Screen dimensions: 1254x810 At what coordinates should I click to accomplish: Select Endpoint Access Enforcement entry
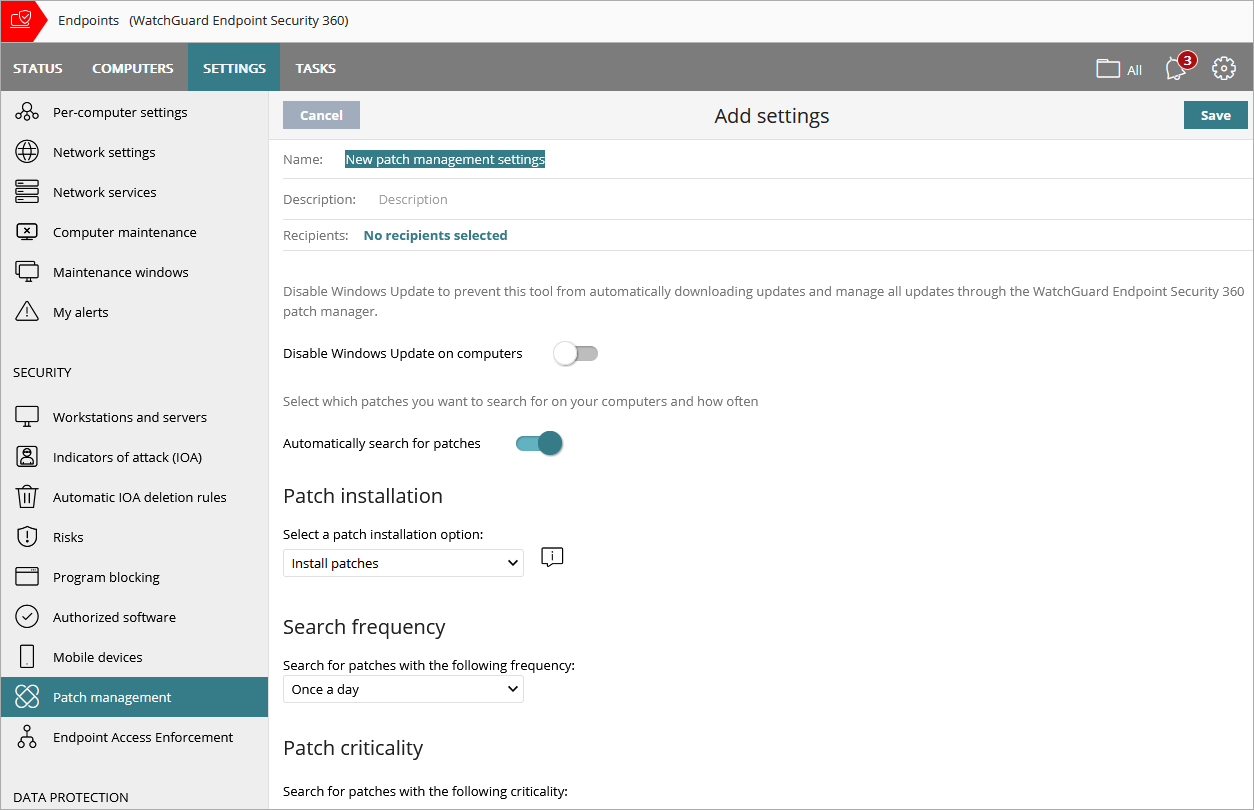click(134, 737)
